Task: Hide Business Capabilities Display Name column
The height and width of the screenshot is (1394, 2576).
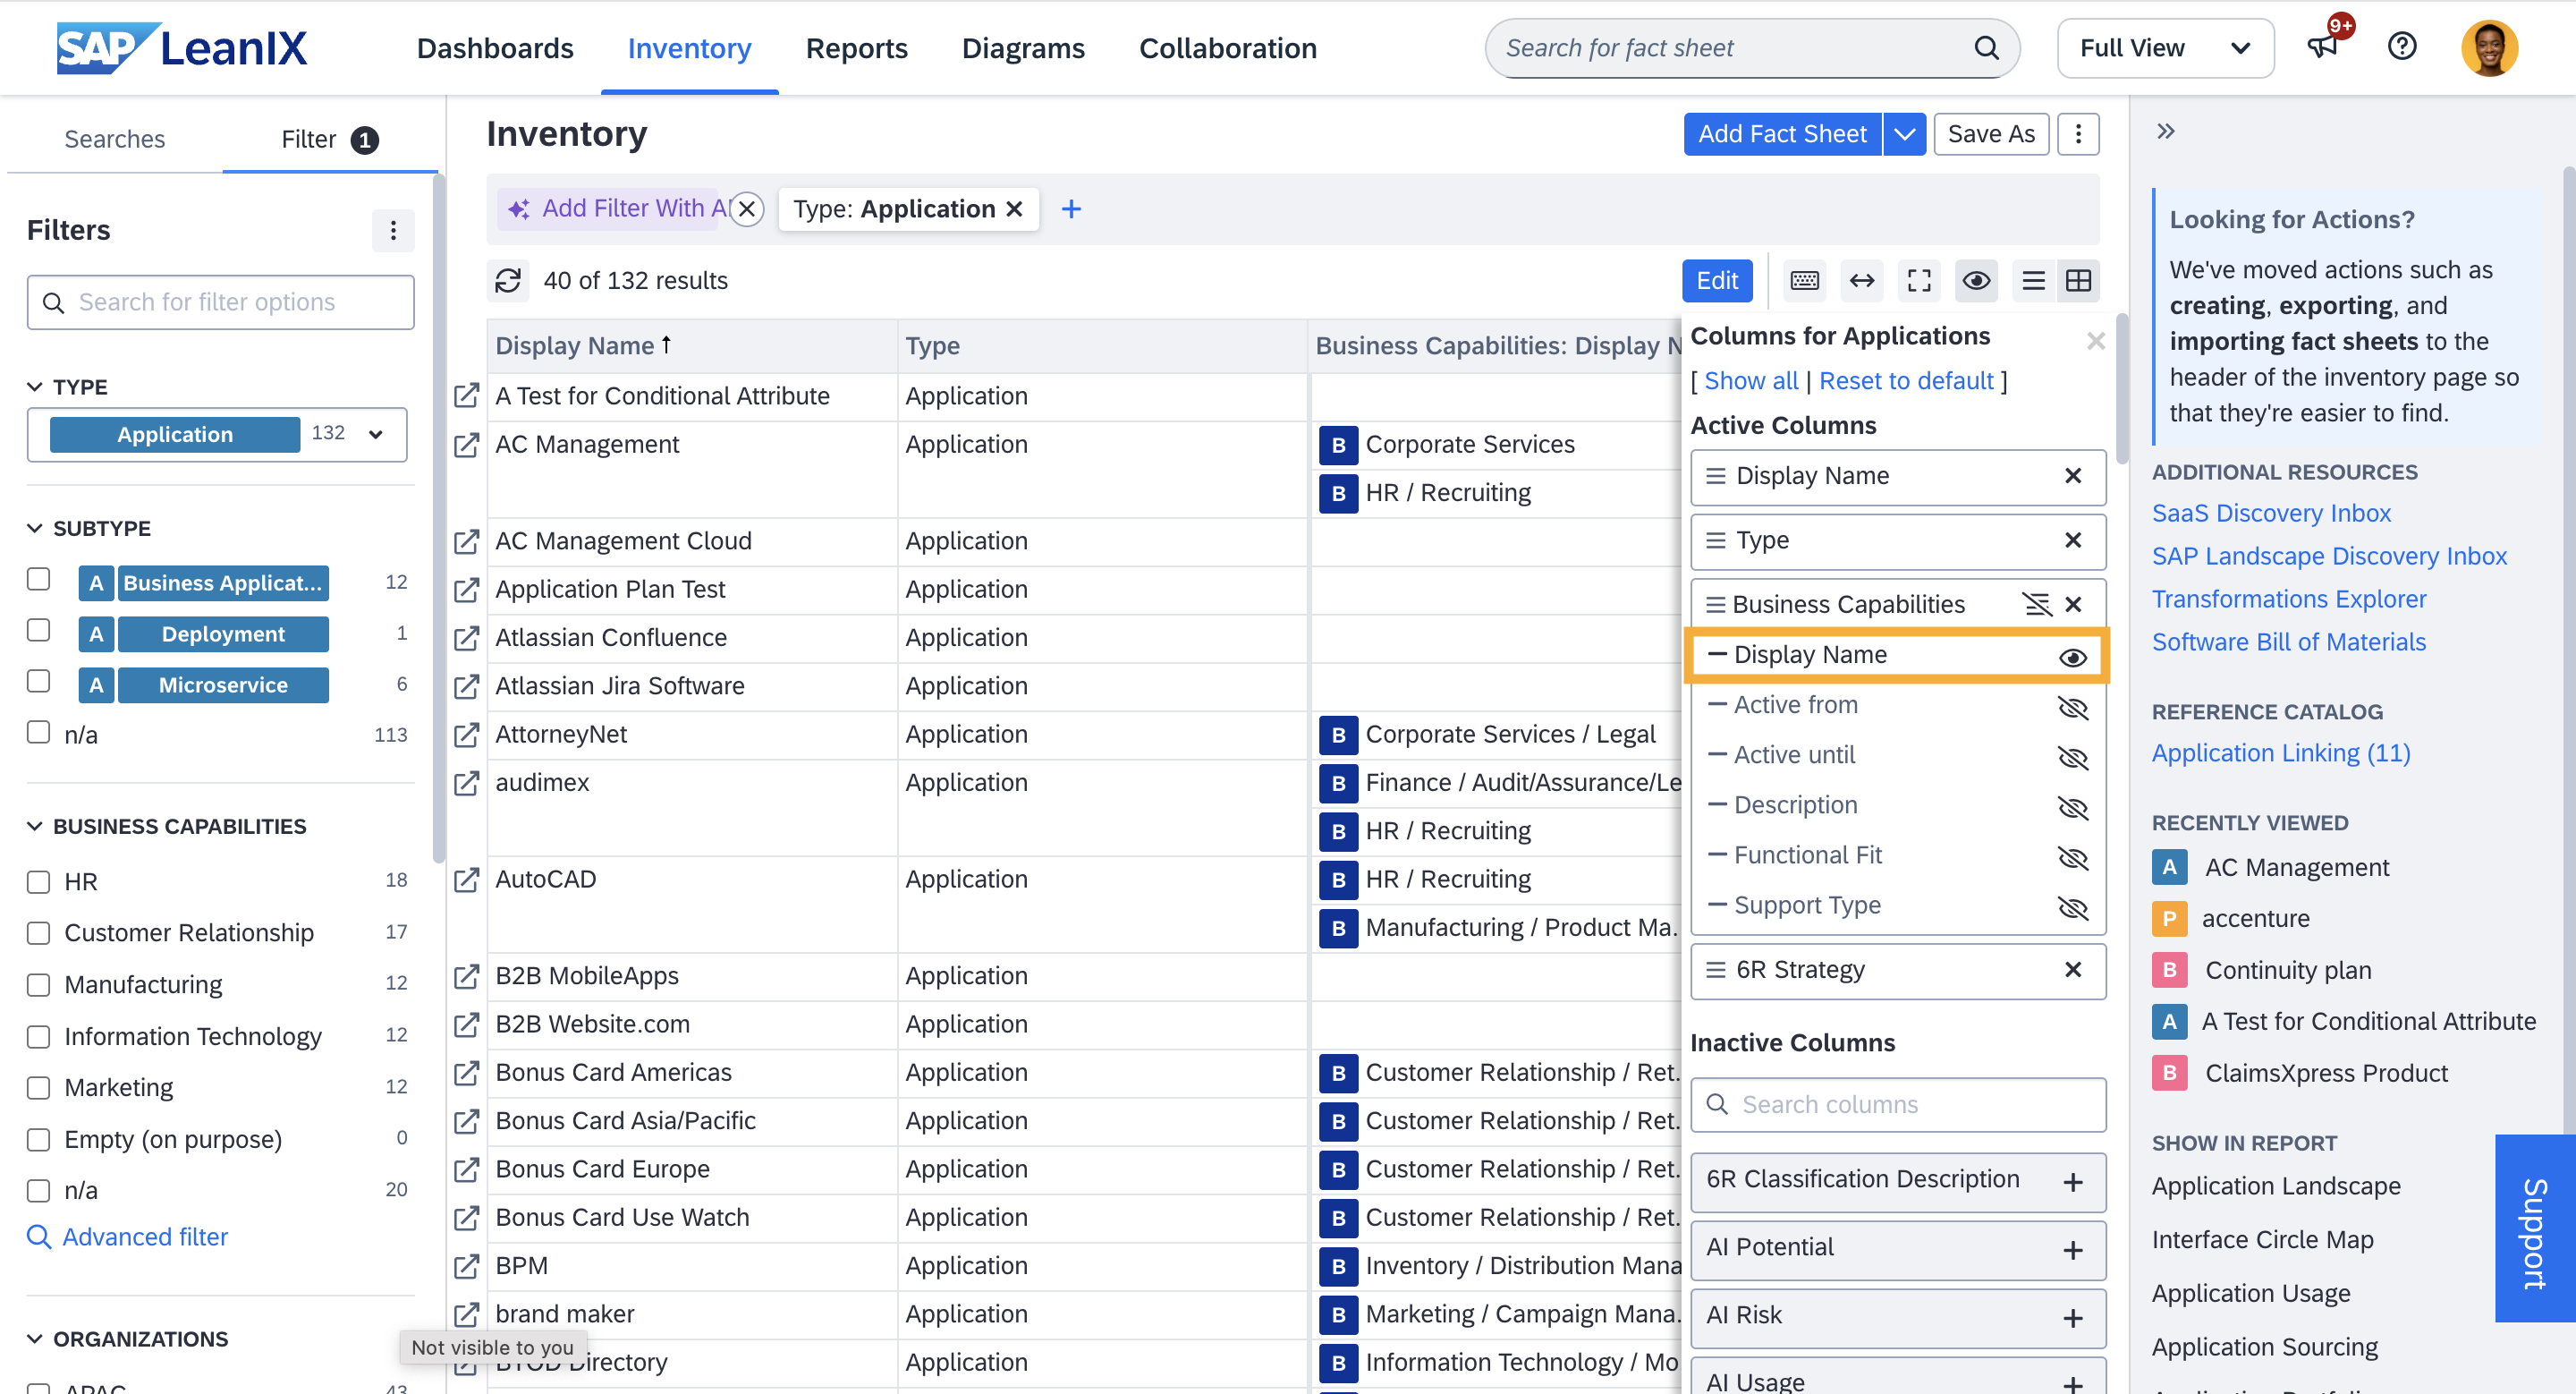Action: click(x=2072, y=656)
